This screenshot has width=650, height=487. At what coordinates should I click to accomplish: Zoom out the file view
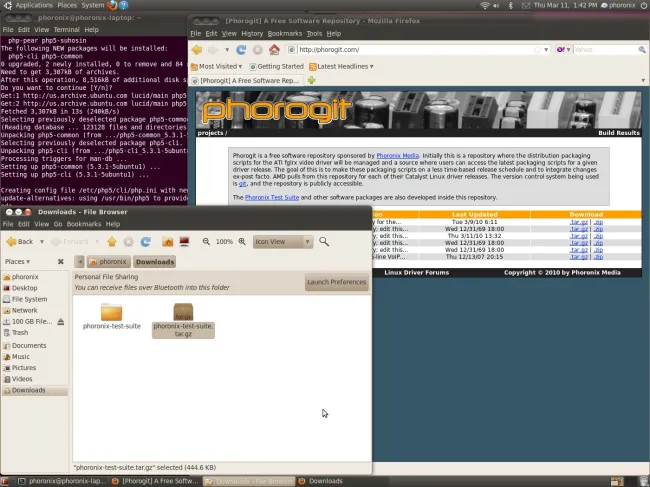click(206, 241)
